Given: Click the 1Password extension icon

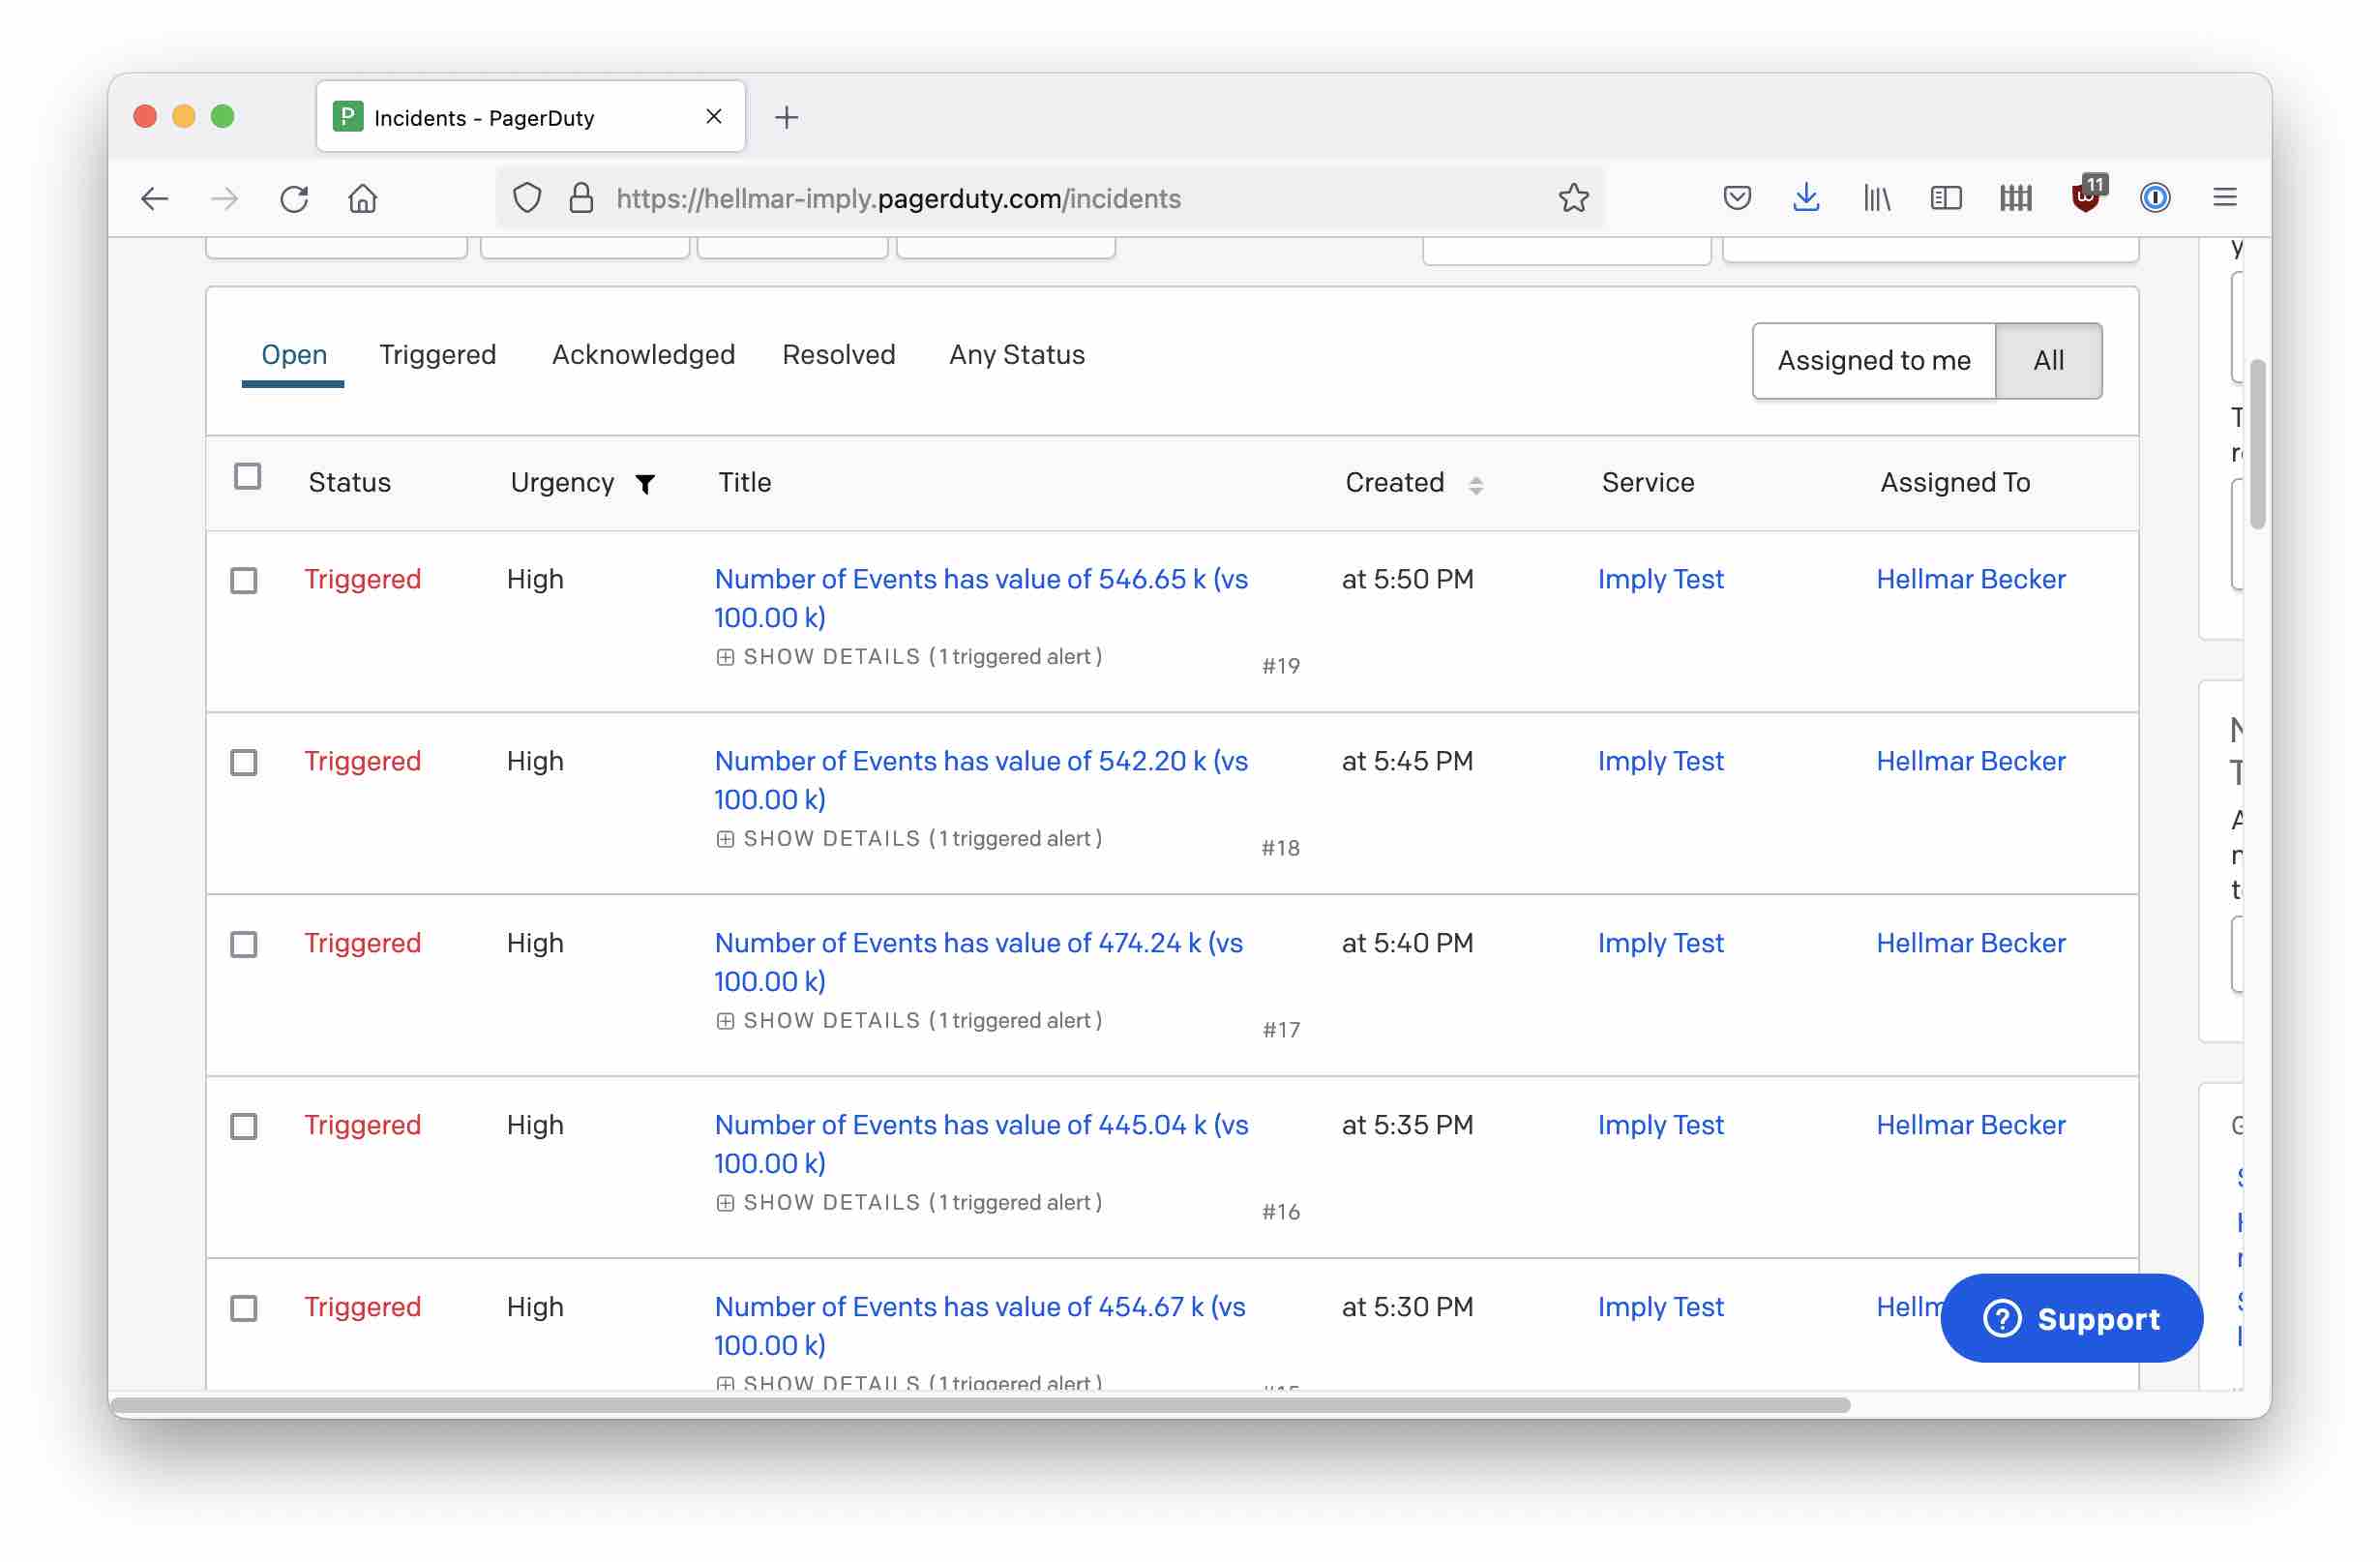Looking at the screenshot, I should coord(2155,198).
